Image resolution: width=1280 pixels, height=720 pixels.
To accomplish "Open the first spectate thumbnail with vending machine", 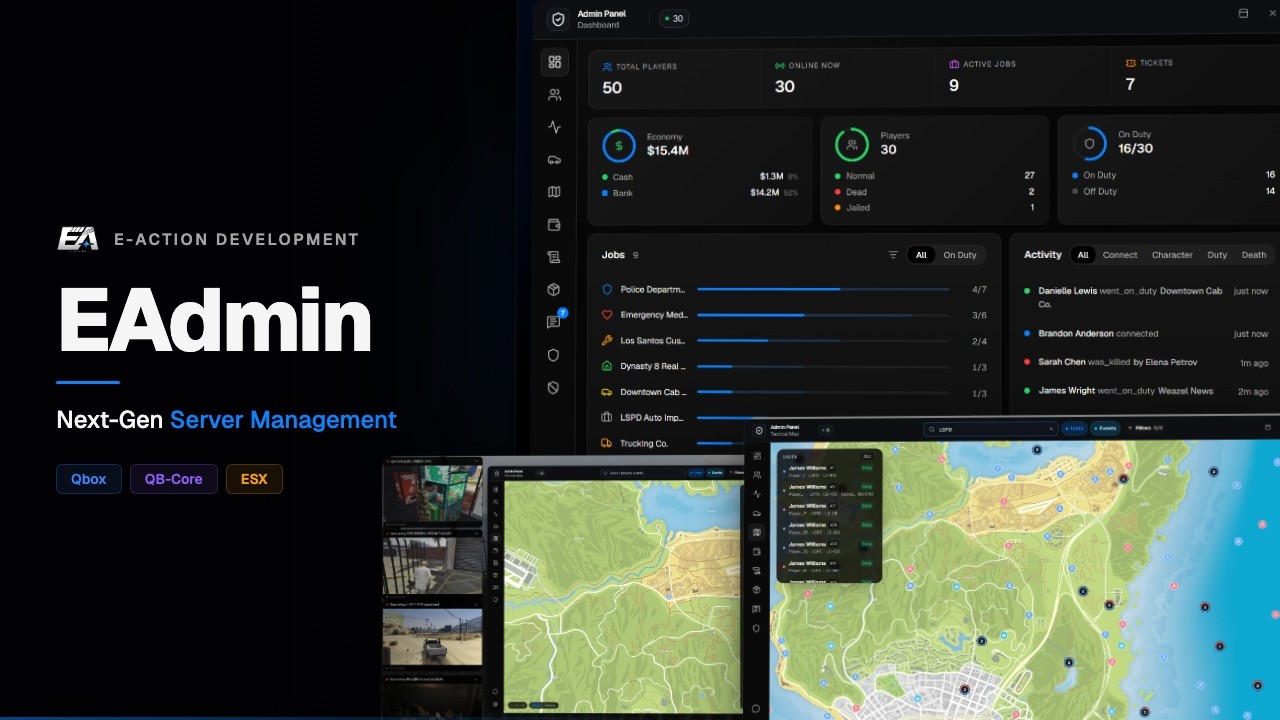I will coord(432,495).
